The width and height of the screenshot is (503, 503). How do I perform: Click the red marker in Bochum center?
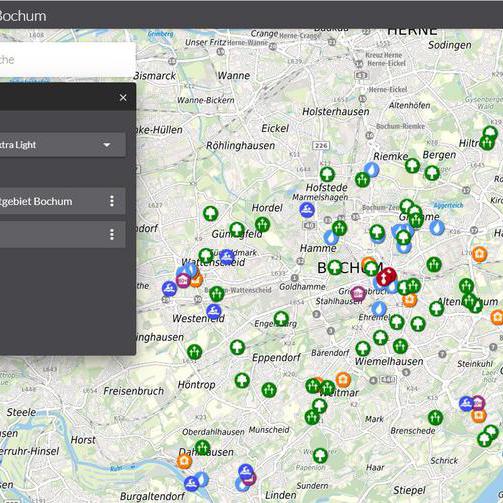pyautogui.click(x=386, y=276)
